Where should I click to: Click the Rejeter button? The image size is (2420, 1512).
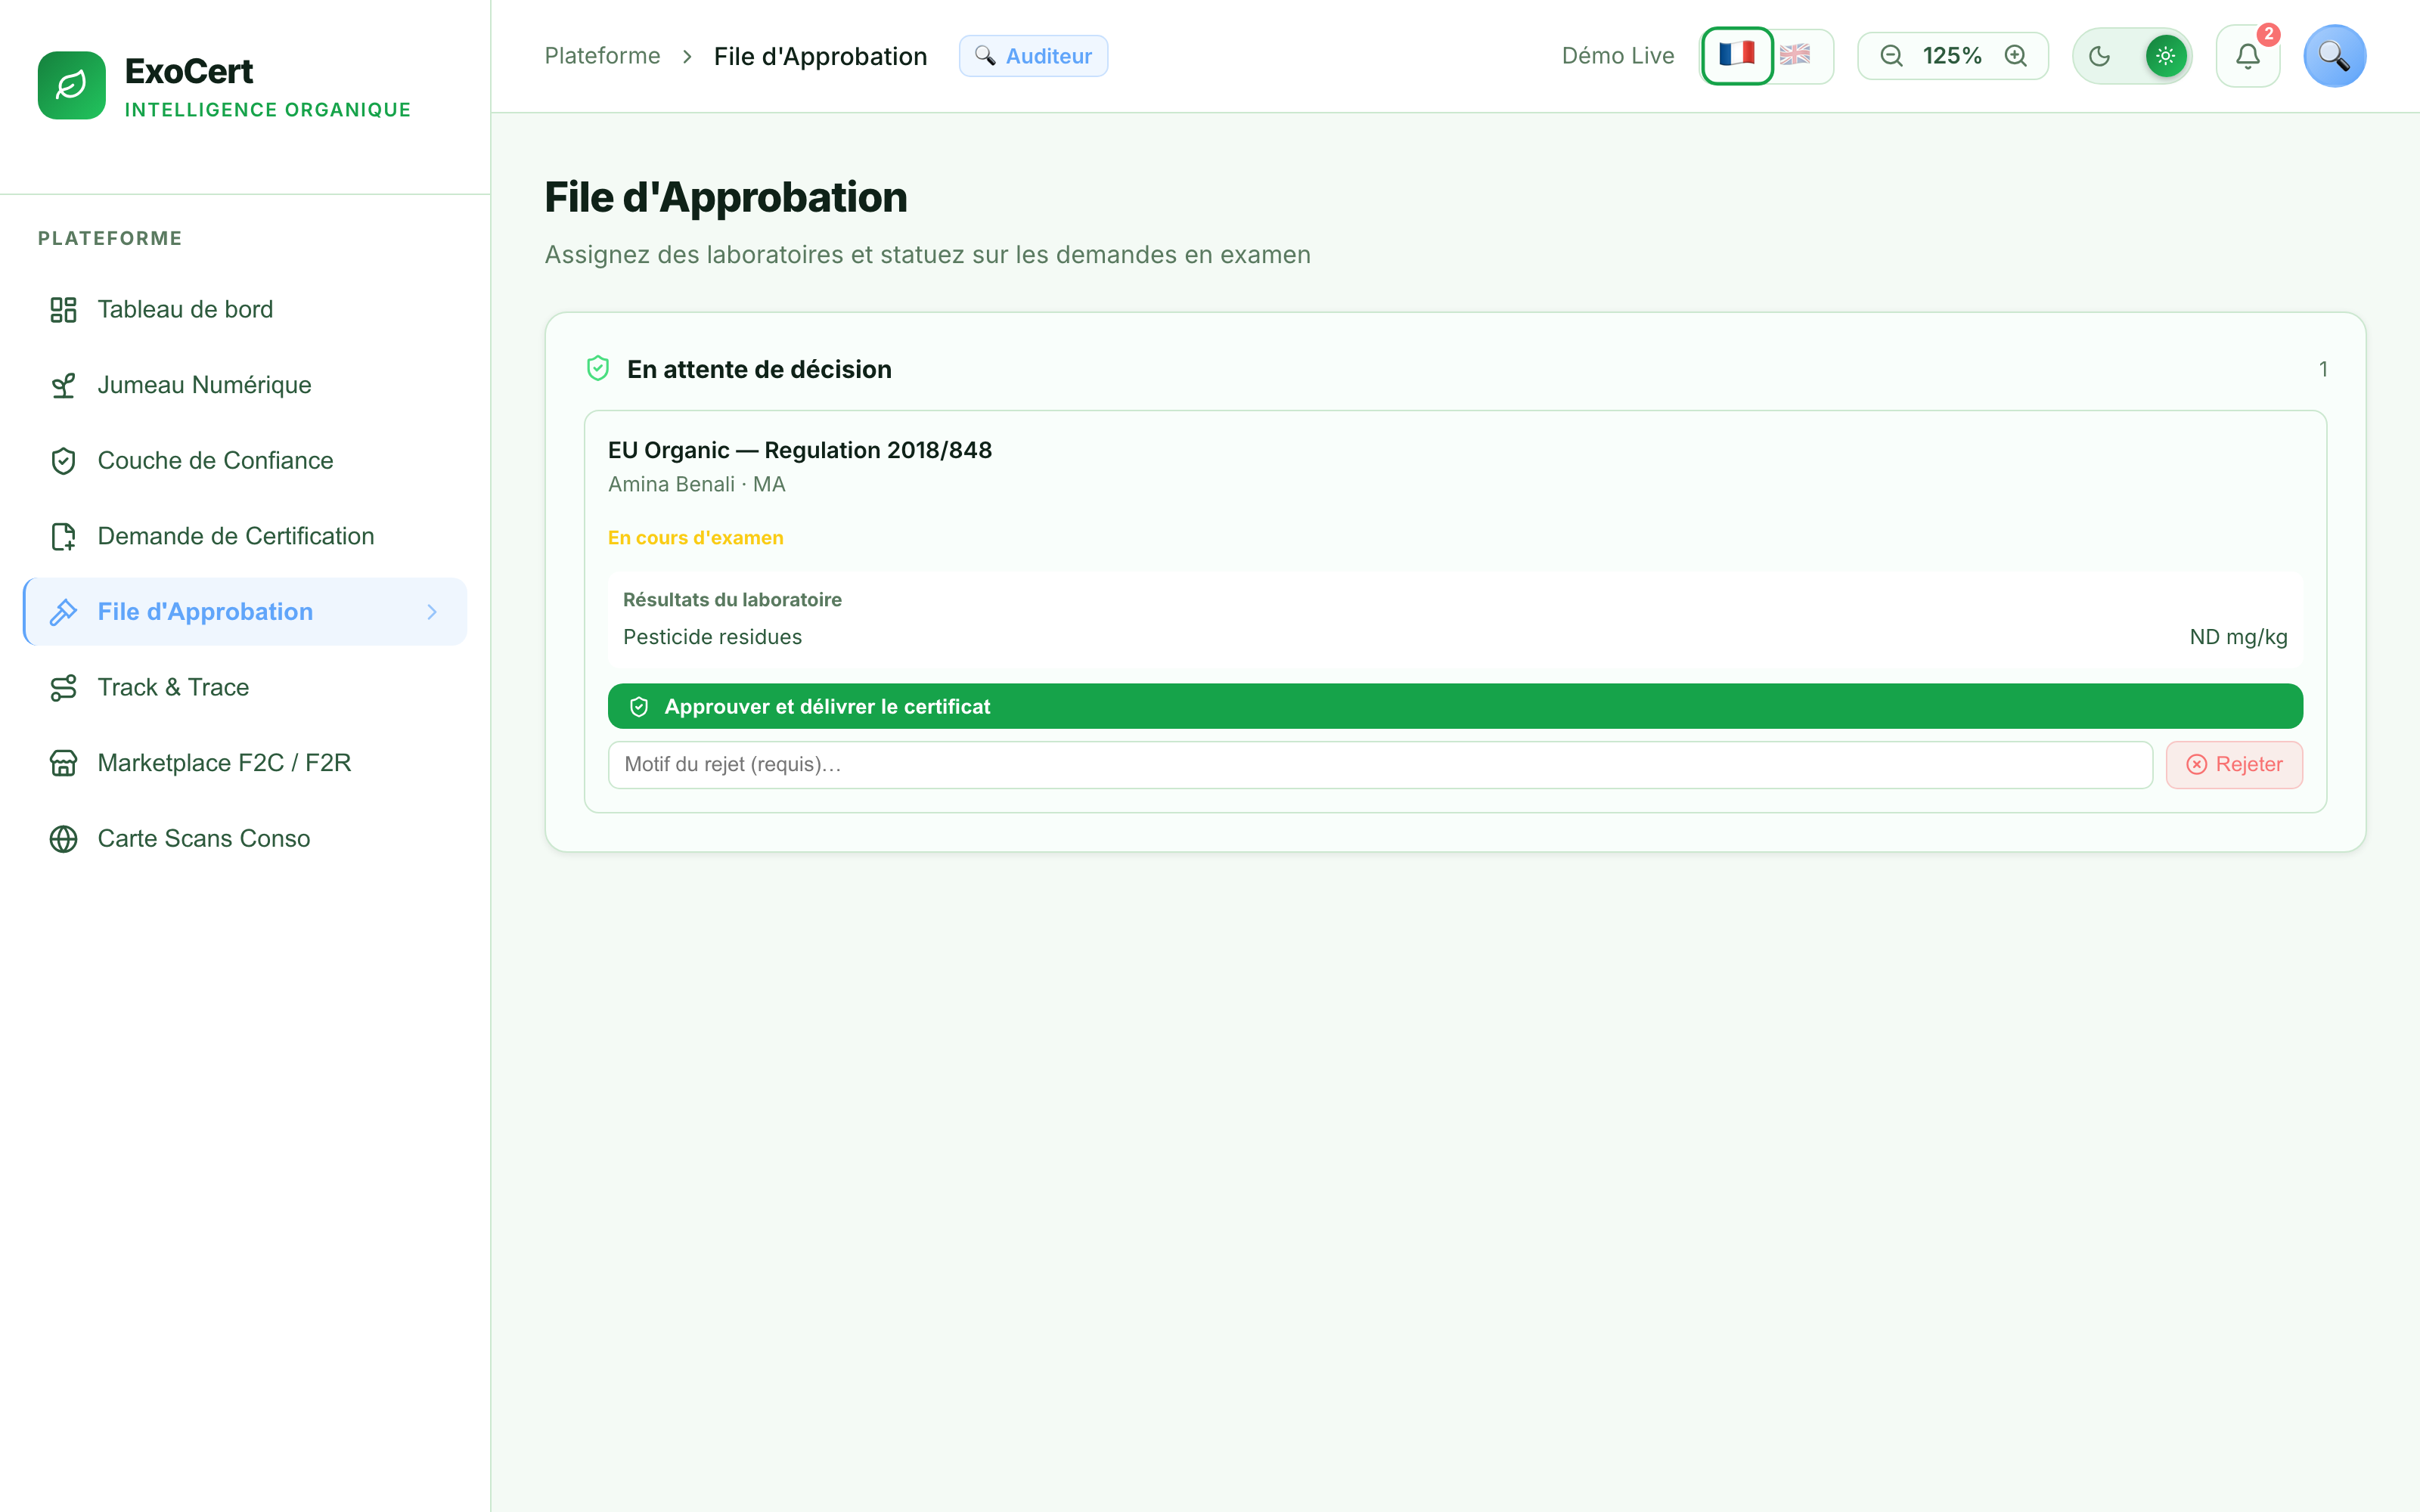pyautogui.click(x=2234, y=765)
